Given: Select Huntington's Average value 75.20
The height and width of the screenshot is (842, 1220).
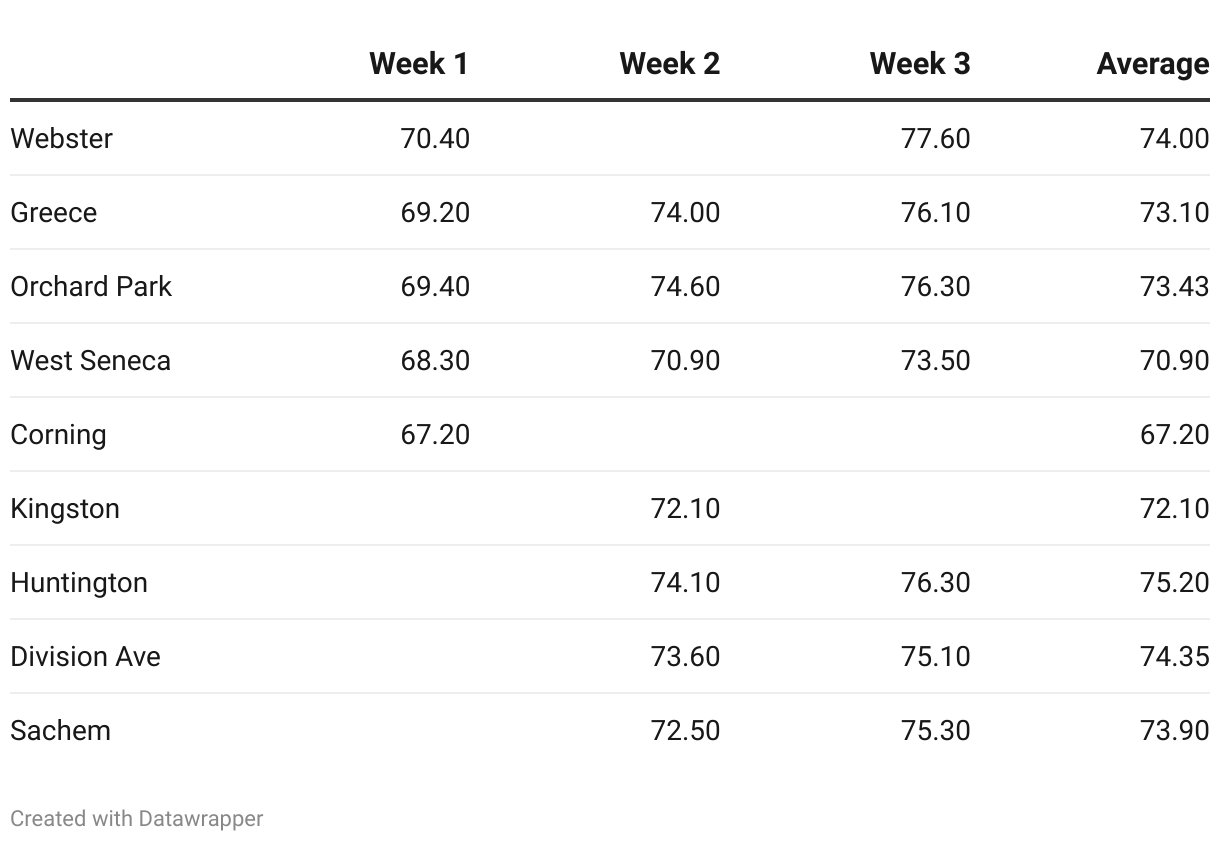Looking at the screenshot, I should click(1174, 582).
